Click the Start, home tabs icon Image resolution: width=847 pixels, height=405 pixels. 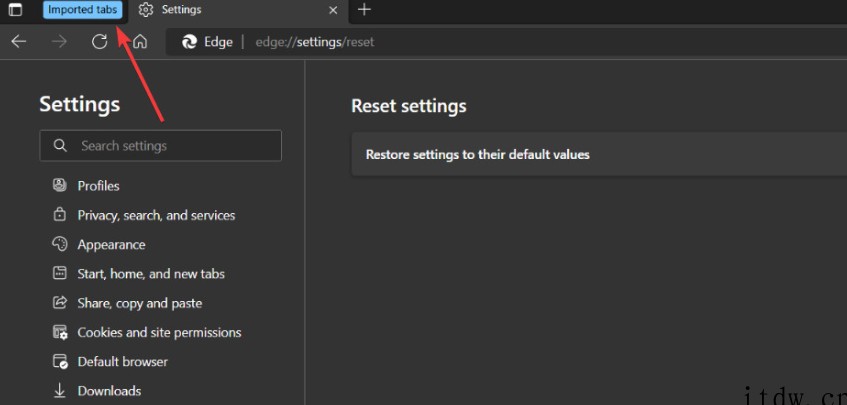pos(59,273)
